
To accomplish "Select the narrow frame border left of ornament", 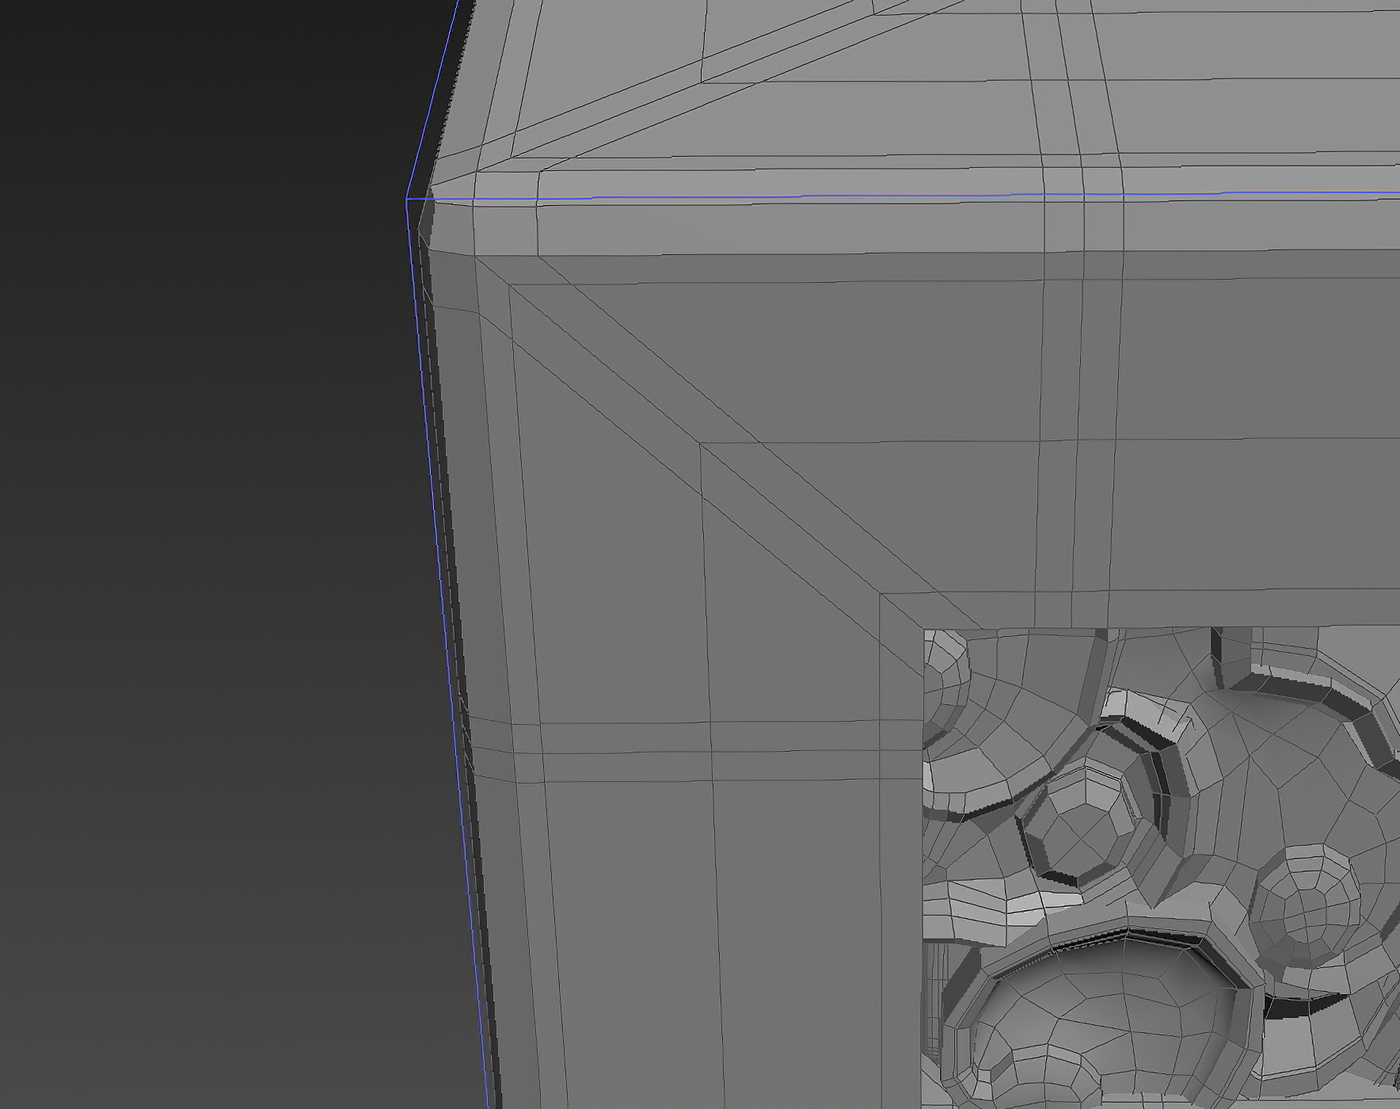I will pyautogui.click(x=900, y=850).
